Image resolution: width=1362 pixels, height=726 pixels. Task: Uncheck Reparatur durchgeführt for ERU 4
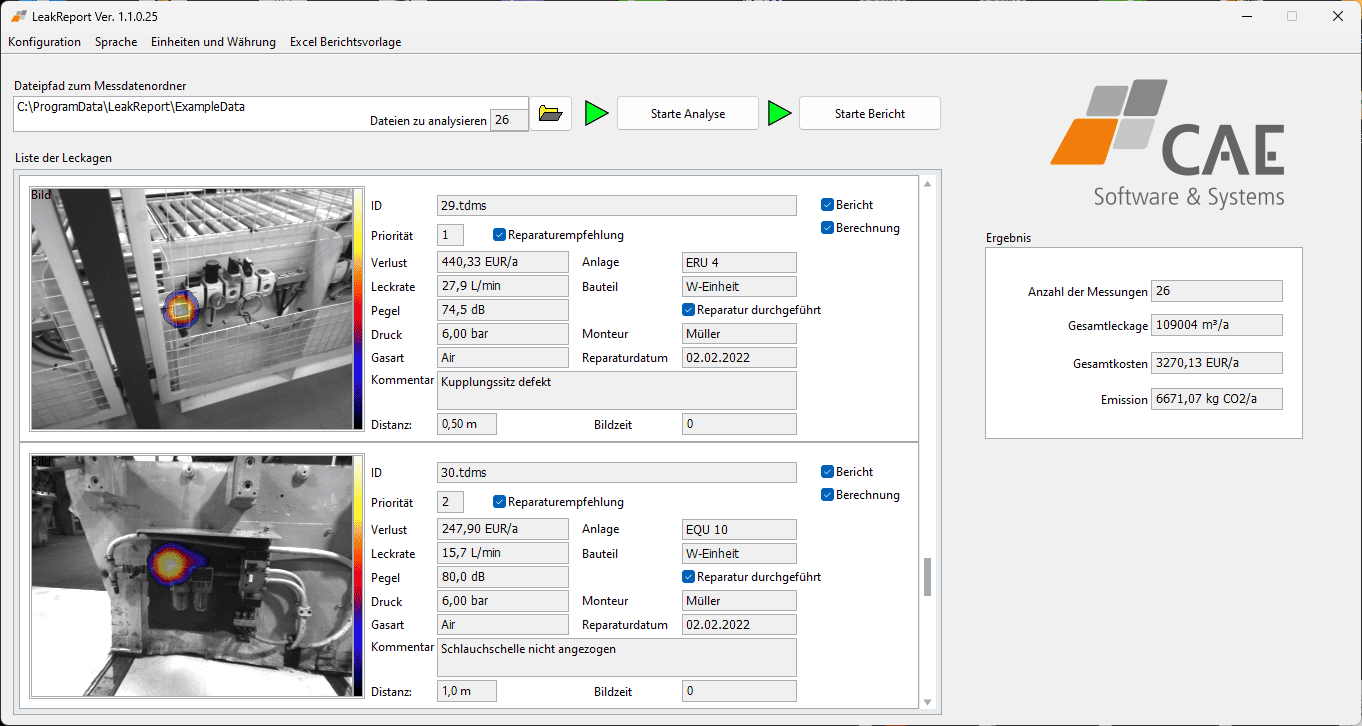tap(688, 309)
